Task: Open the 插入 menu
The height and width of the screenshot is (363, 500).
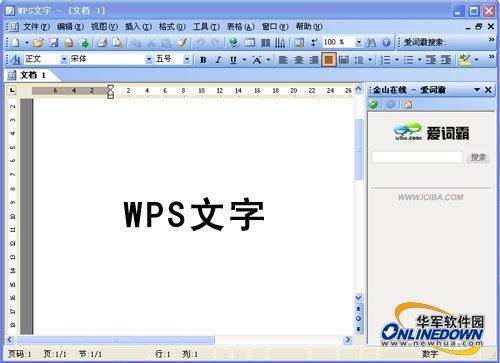Action: click(138, 26)
